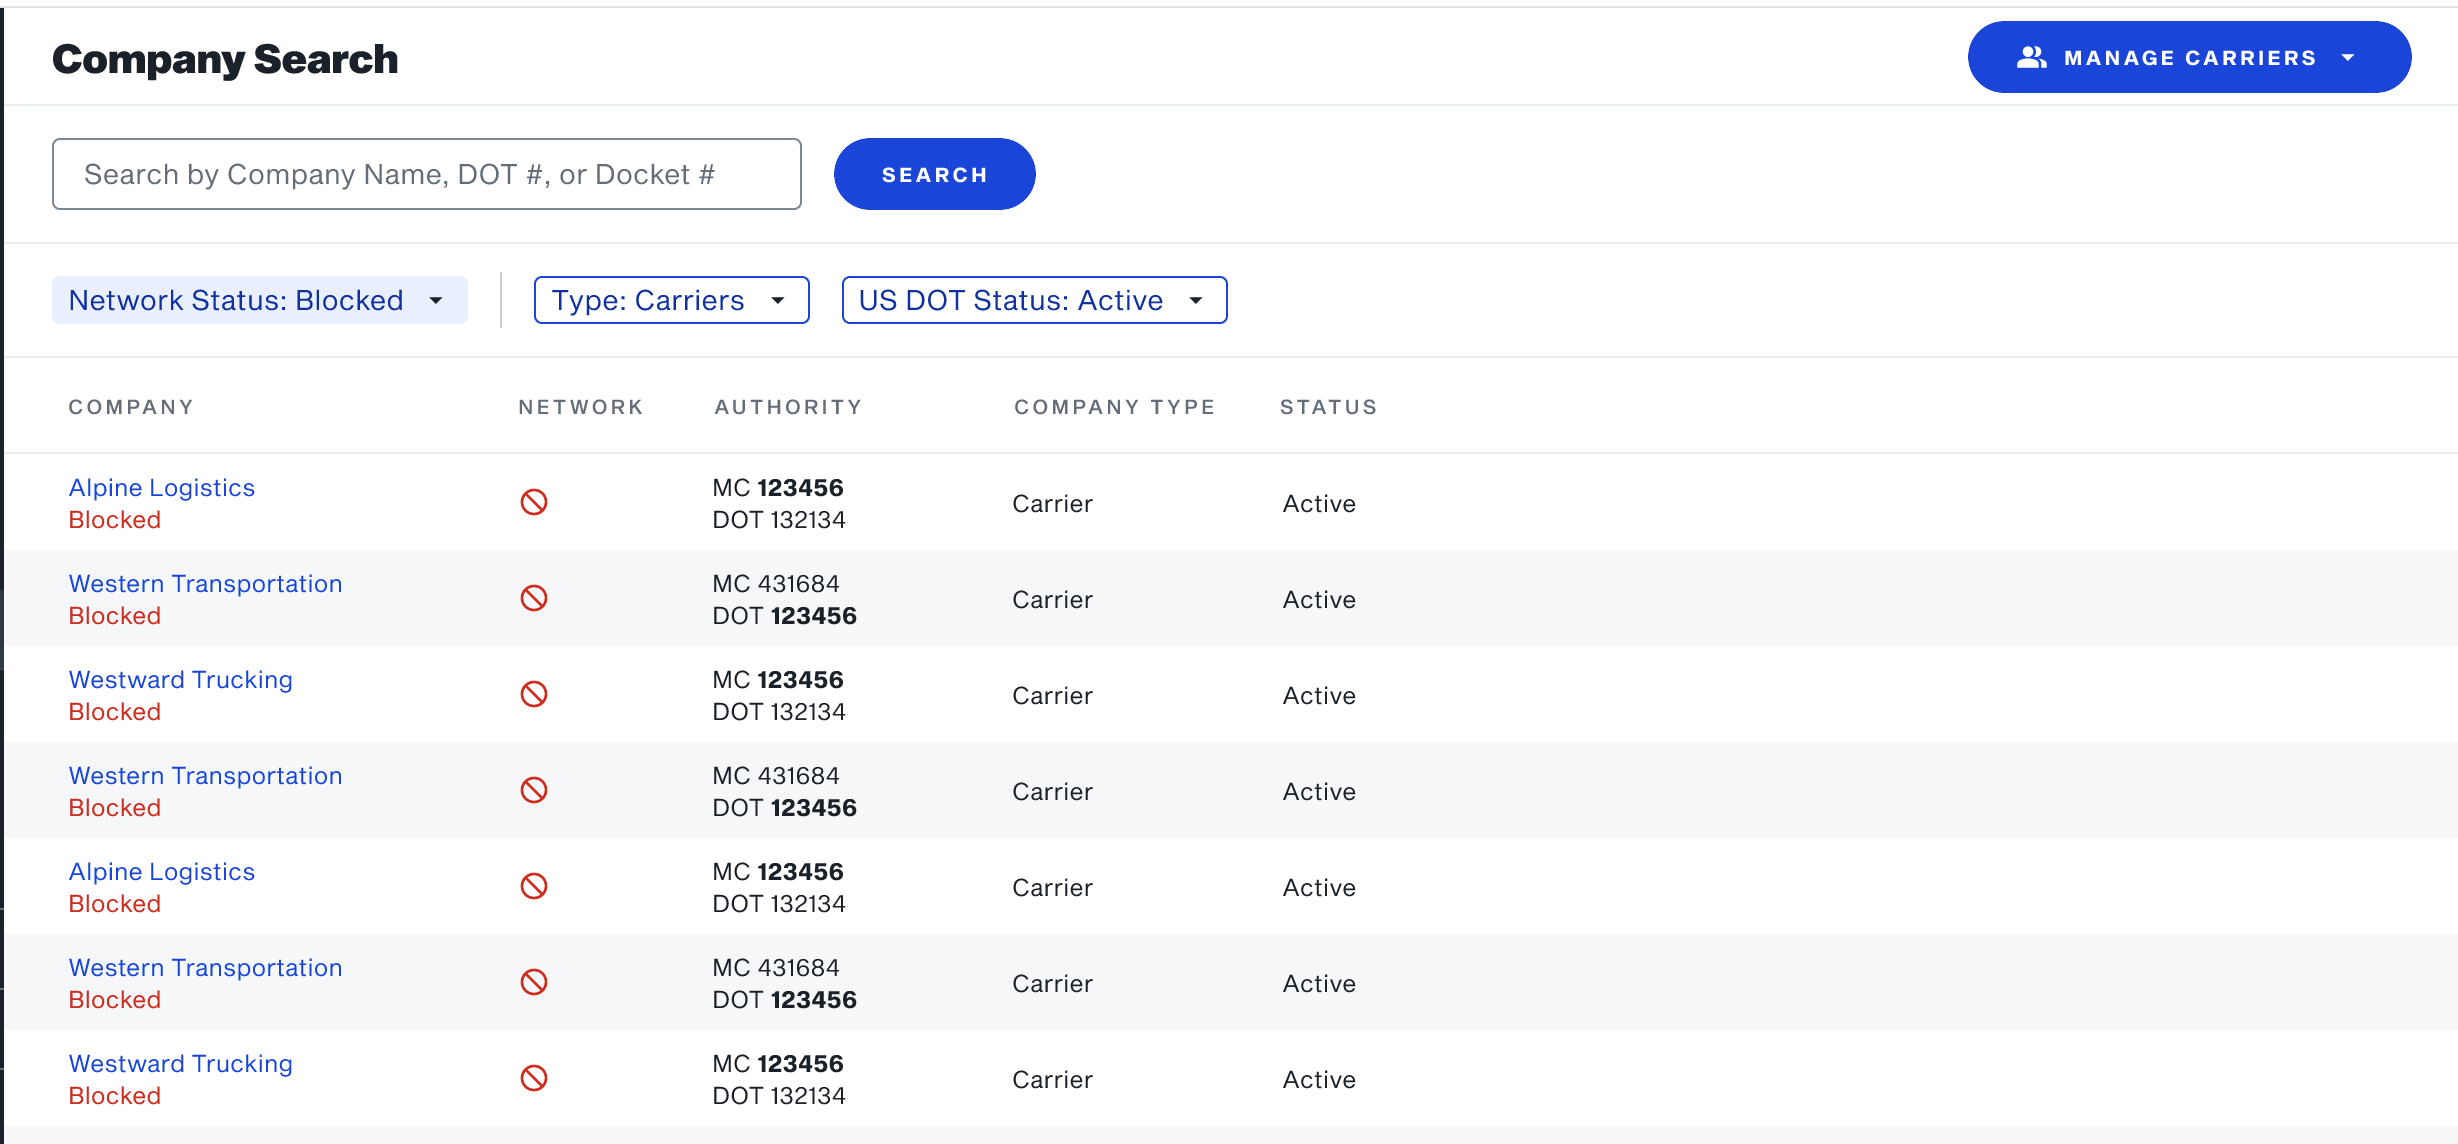
Task: Click blocked icon in first Alpine Logistics row
Action: 534,502
